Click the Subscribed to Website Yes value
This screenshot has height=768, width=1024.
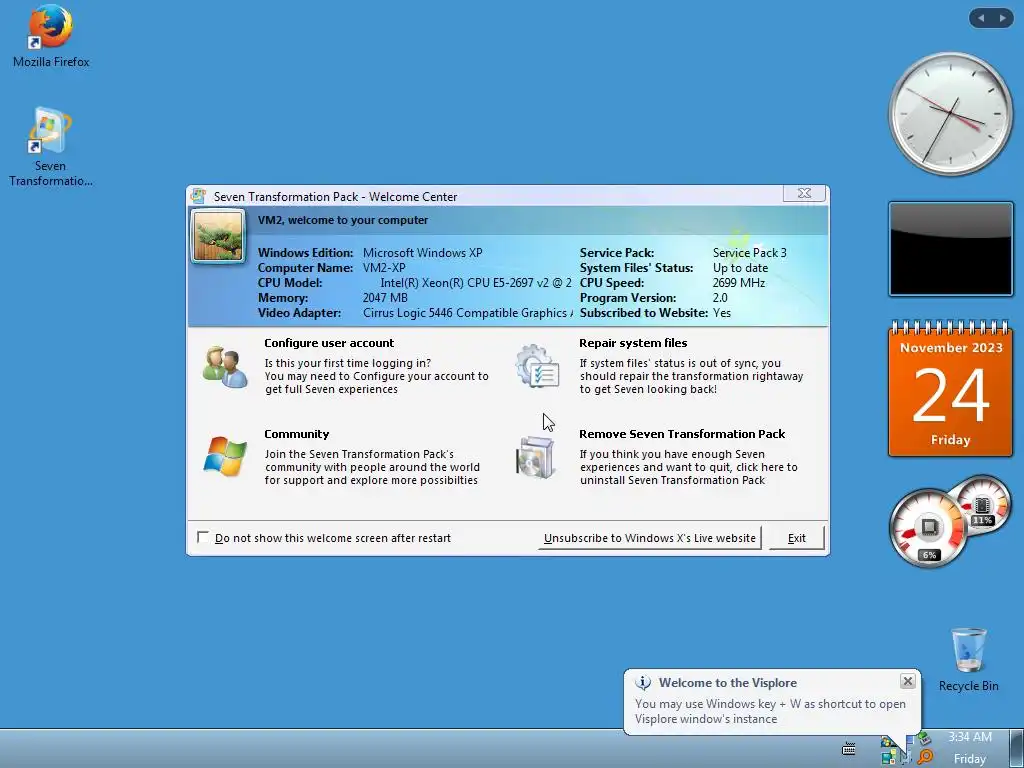(x=722, y=313)
